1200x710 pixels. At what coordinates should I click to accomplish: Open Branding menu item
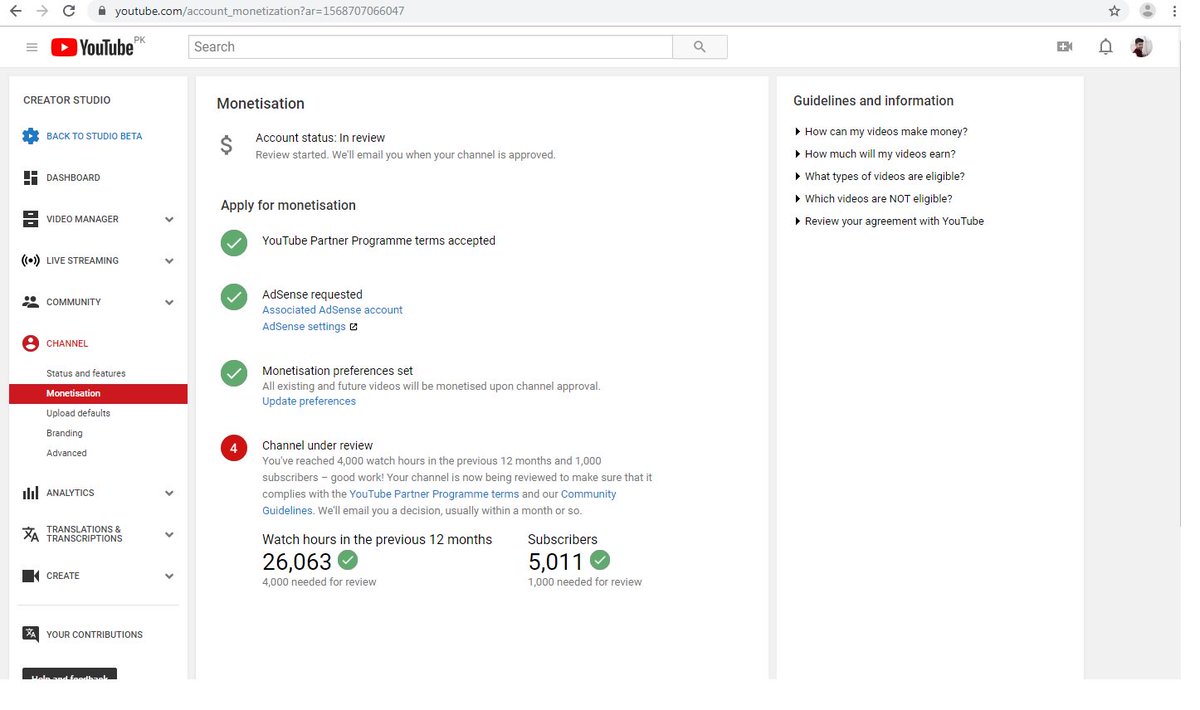click(x=64, y=433)
